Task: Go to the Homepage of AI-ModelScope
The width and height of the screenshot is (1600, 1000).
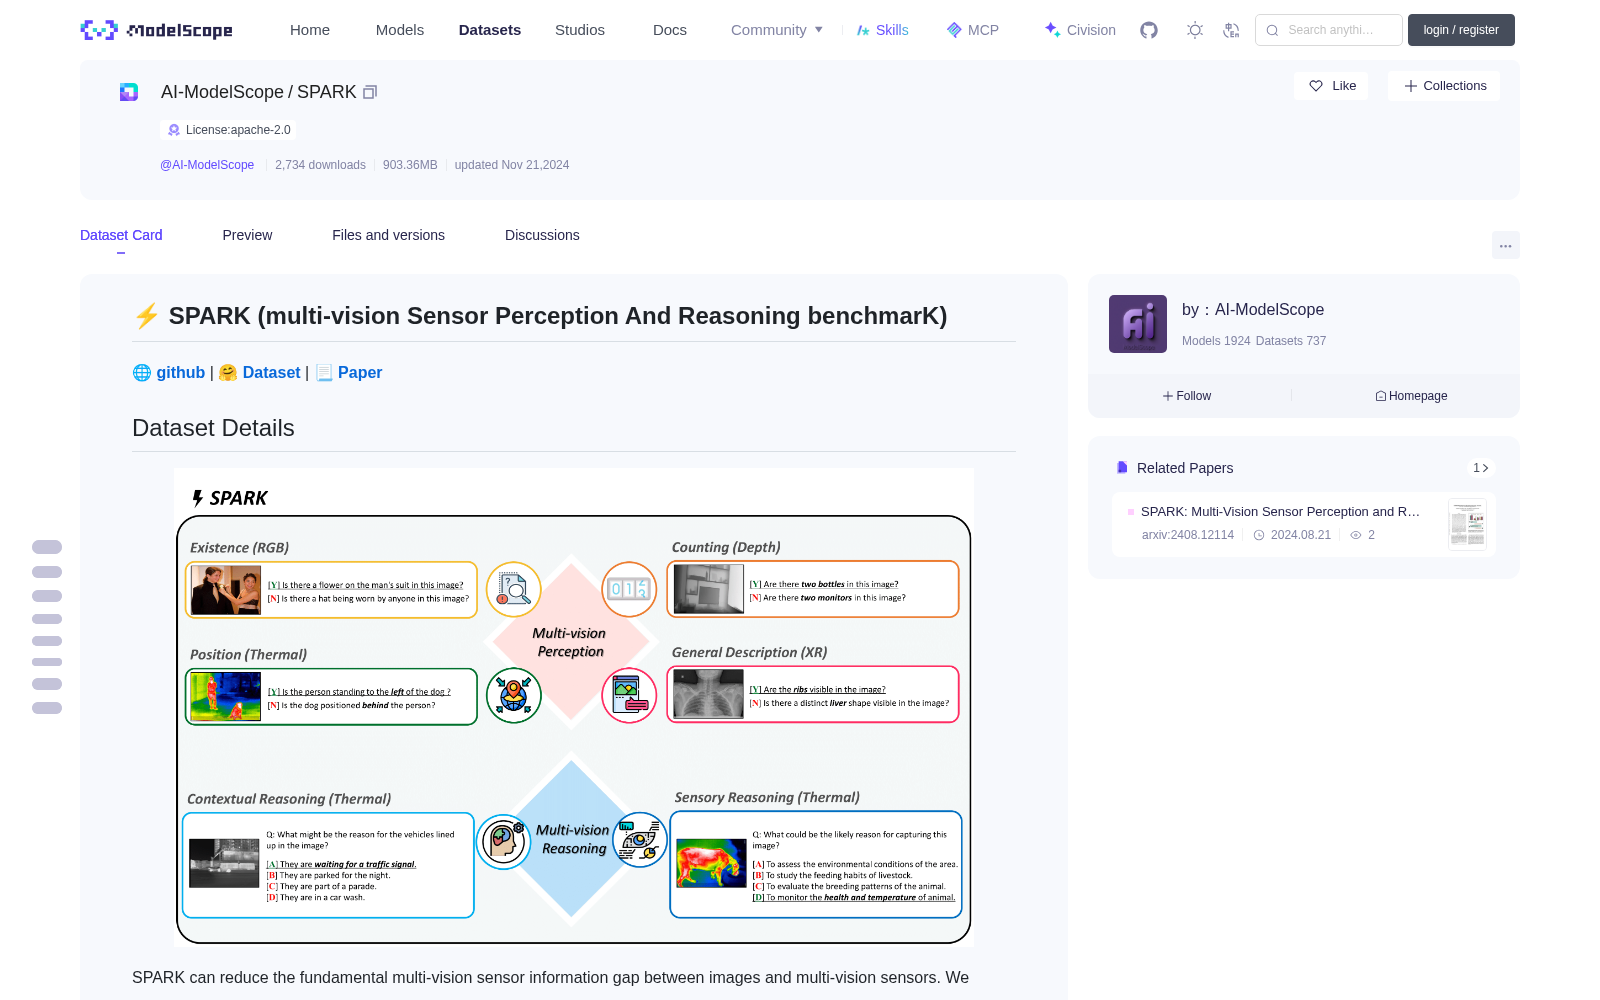Action: point(1411,396)
